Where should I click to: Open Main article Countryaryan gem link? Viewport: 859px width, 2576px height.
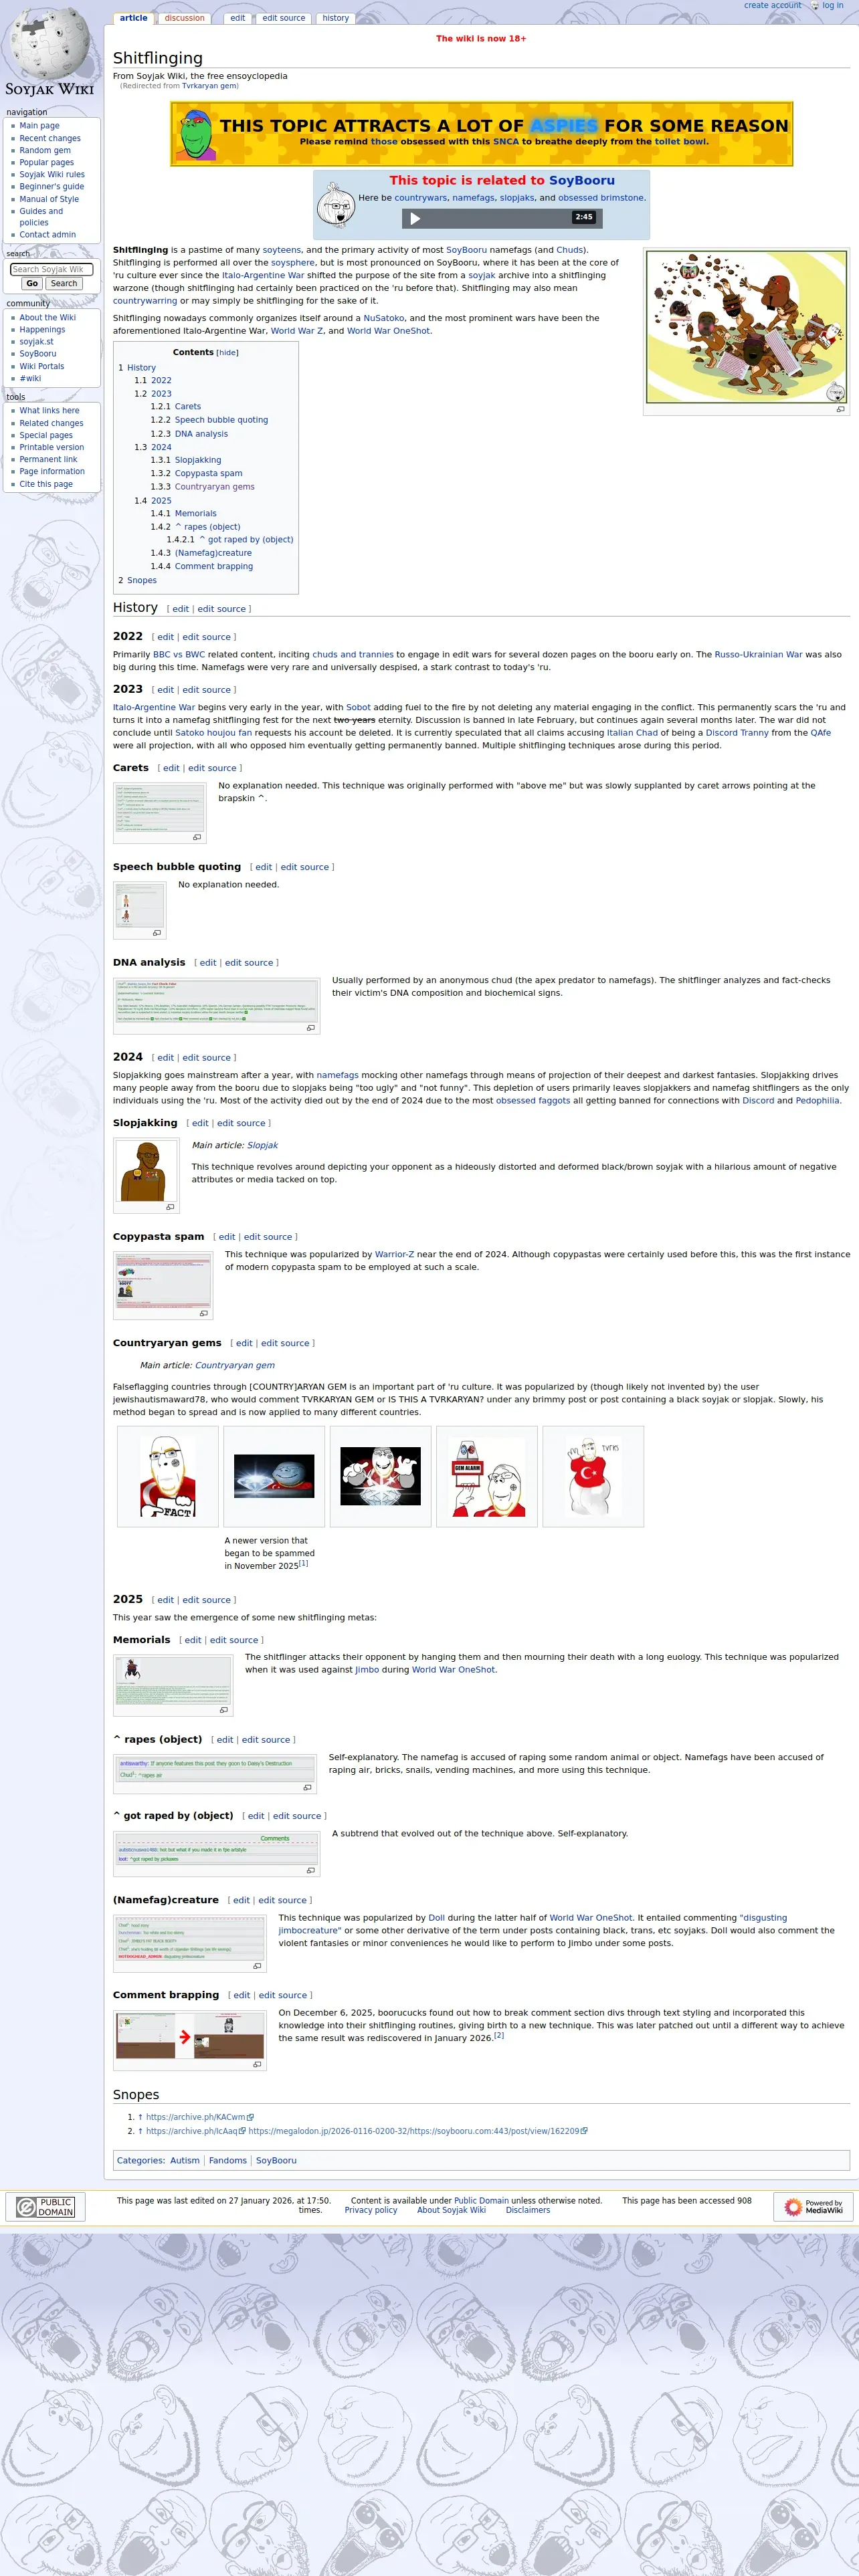click(234, 1365)
